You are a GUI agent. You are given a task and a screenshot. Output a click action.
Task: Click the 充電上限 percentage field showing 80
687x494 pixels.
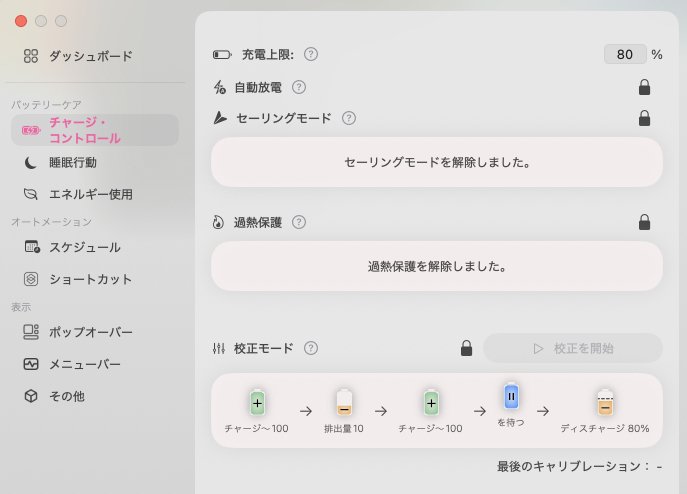pyautogui.click(x=625, y=54)
